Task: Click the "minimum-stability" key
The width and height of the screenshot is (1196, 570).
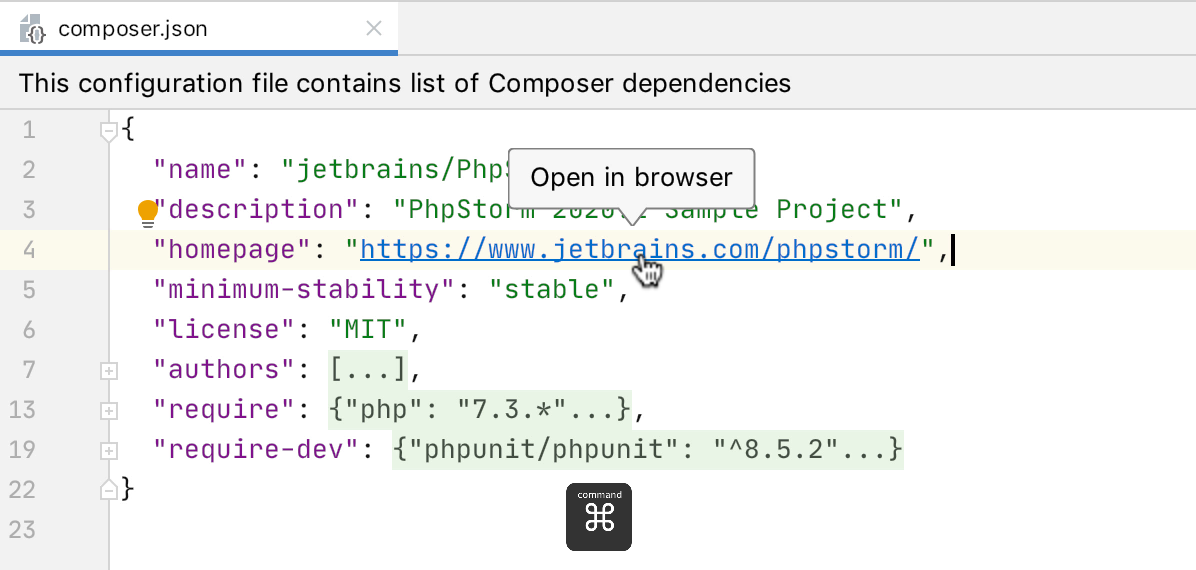Action: (x=305, y=289)
